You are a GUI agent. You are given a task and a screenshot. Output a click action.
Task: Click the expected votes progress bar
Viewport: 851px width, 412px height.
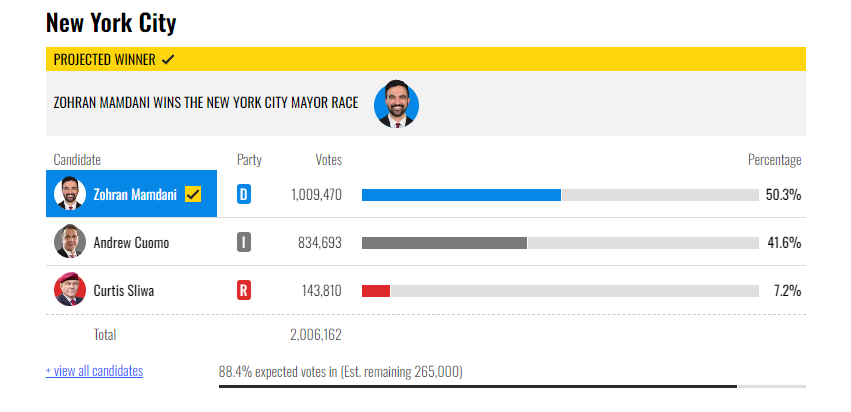[x=478, y=386]
